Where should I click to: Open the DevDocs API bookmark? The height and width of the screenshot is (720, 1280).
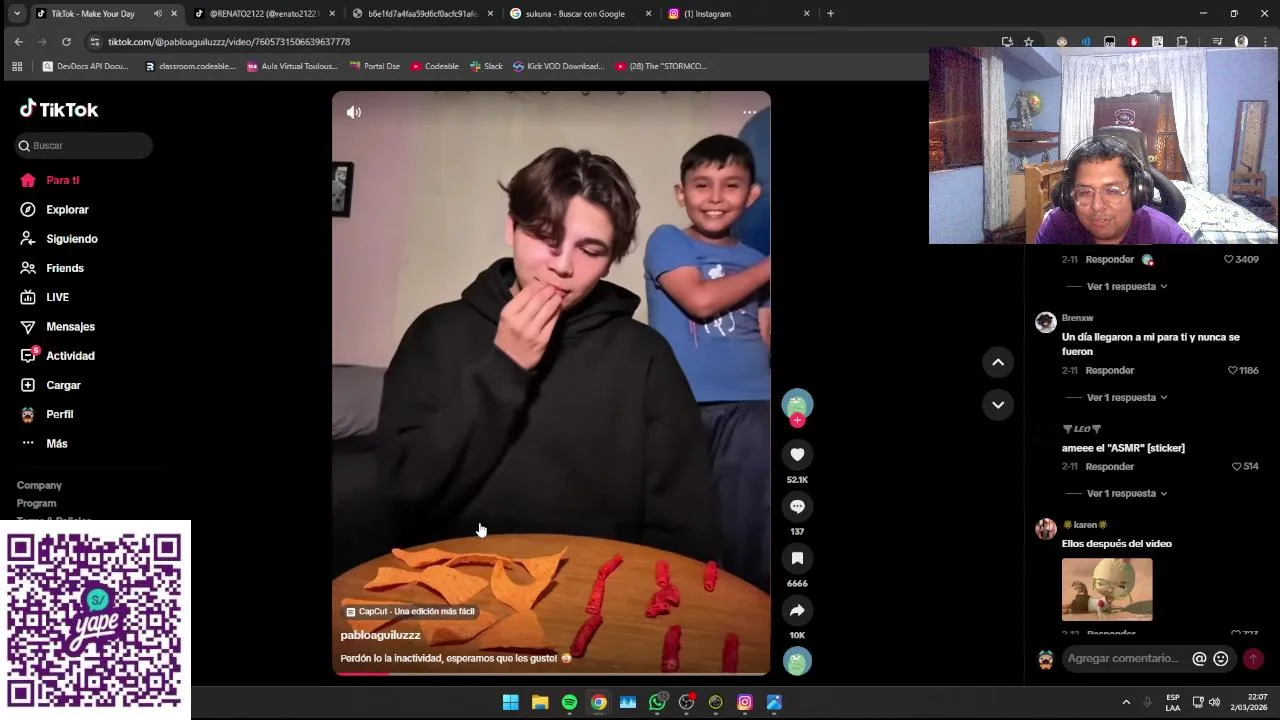tap(86, 66)
